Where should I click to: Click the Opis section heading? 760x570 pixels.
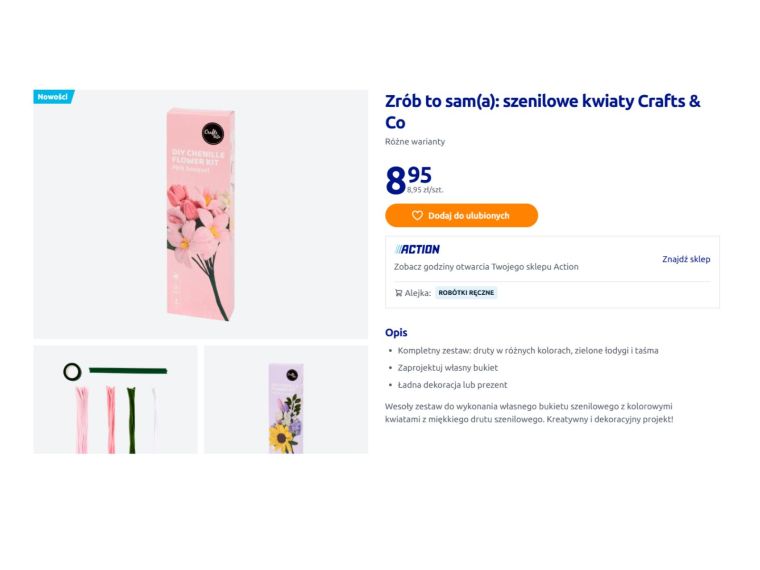point(396,333)
